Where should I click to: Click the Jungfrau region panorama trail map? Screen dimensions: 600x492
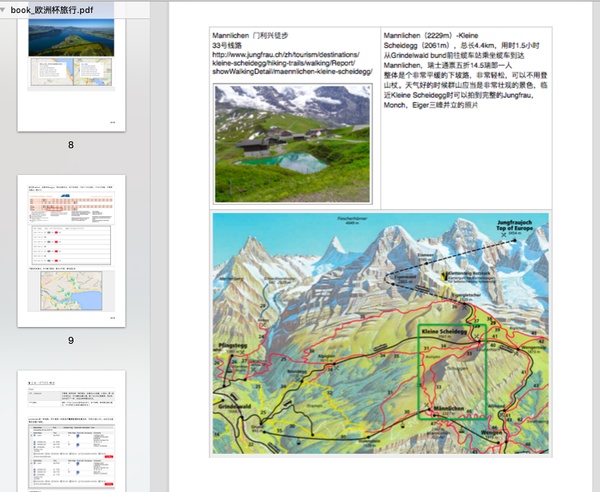point(380,333)
